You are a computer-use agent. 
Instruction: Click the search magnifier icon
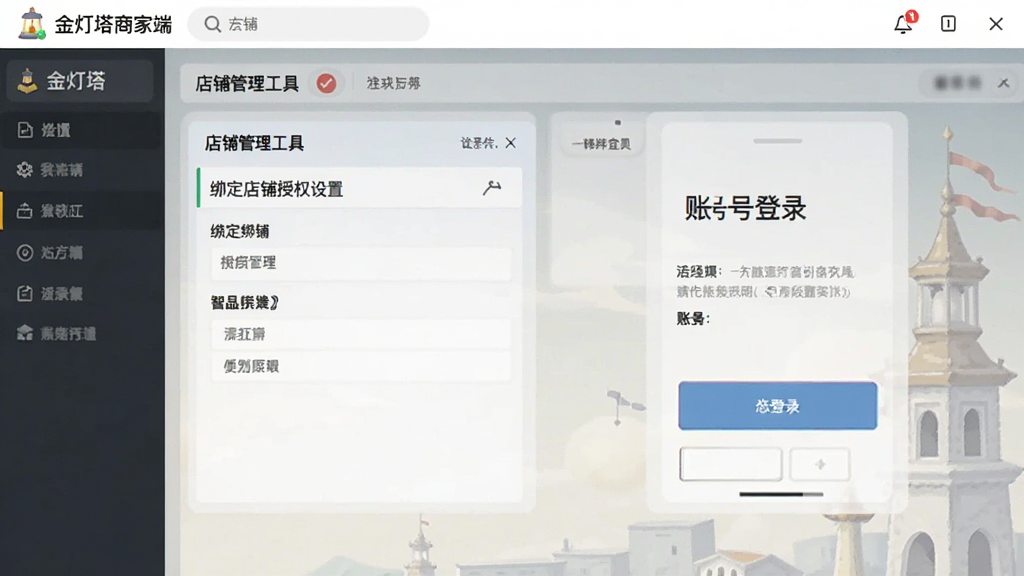coord(212,24)
